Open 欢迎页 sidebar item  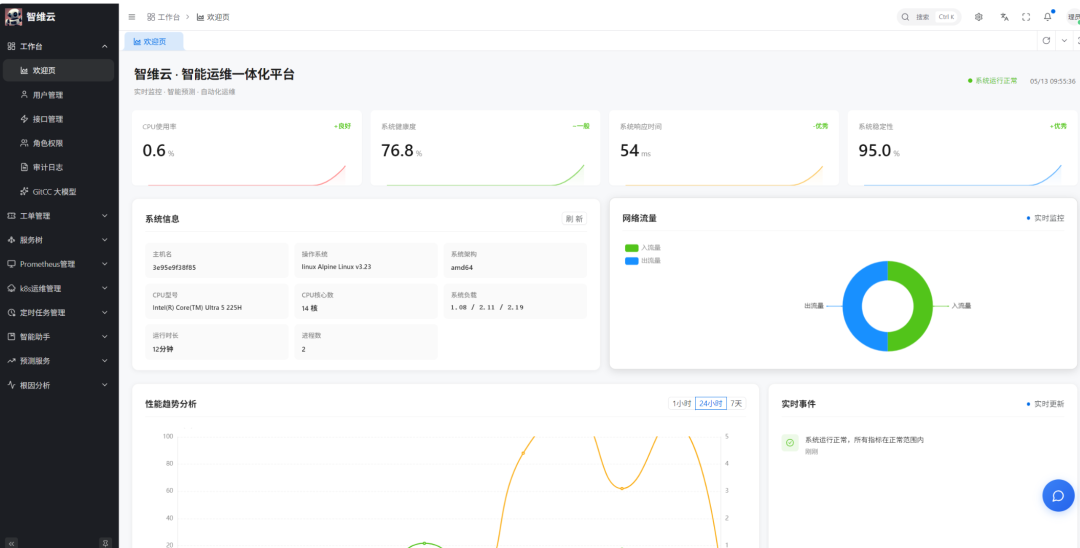click(59, 70)
